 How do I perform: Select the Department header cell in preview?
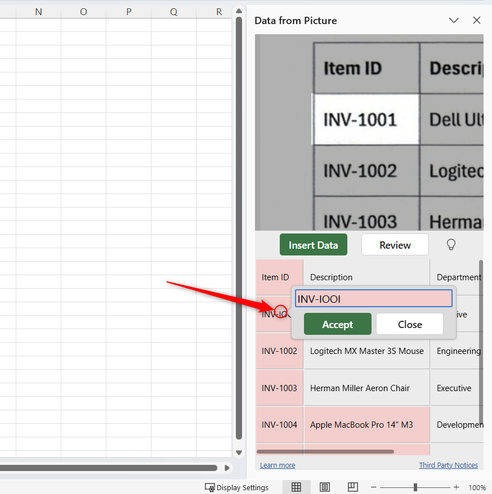point(457,277)
